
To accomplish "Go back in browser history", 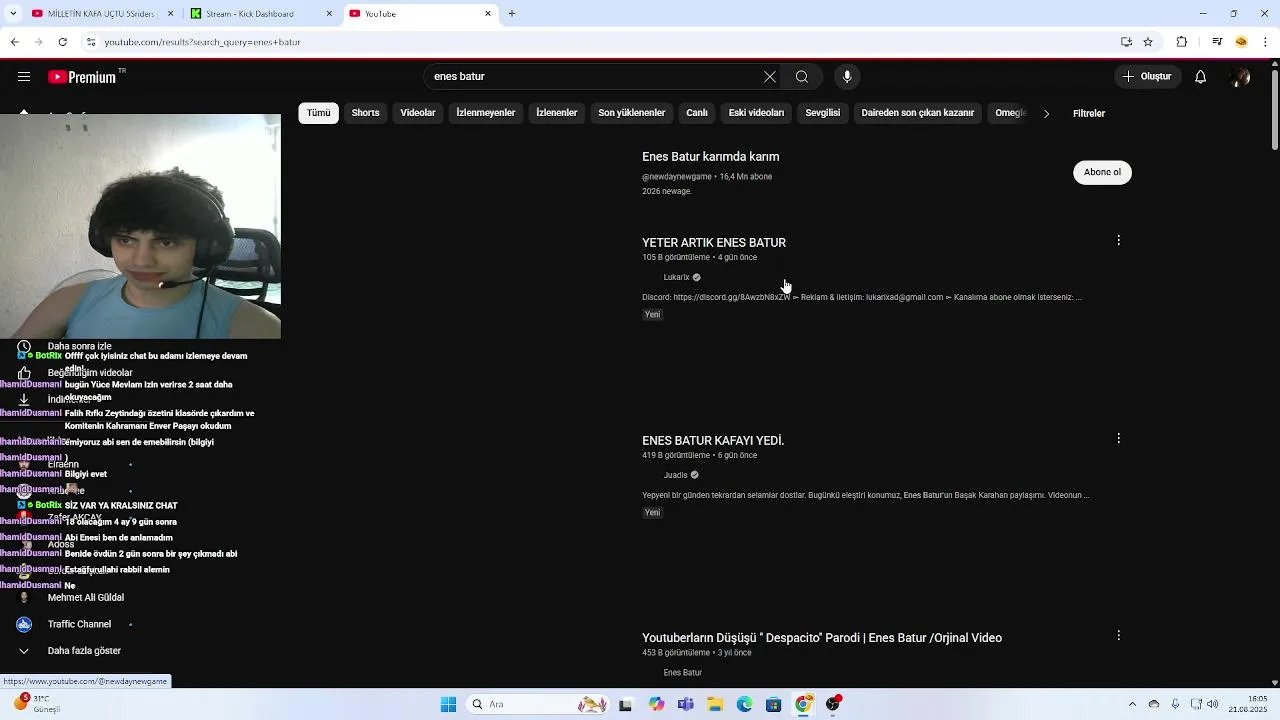I will (14, 42).
